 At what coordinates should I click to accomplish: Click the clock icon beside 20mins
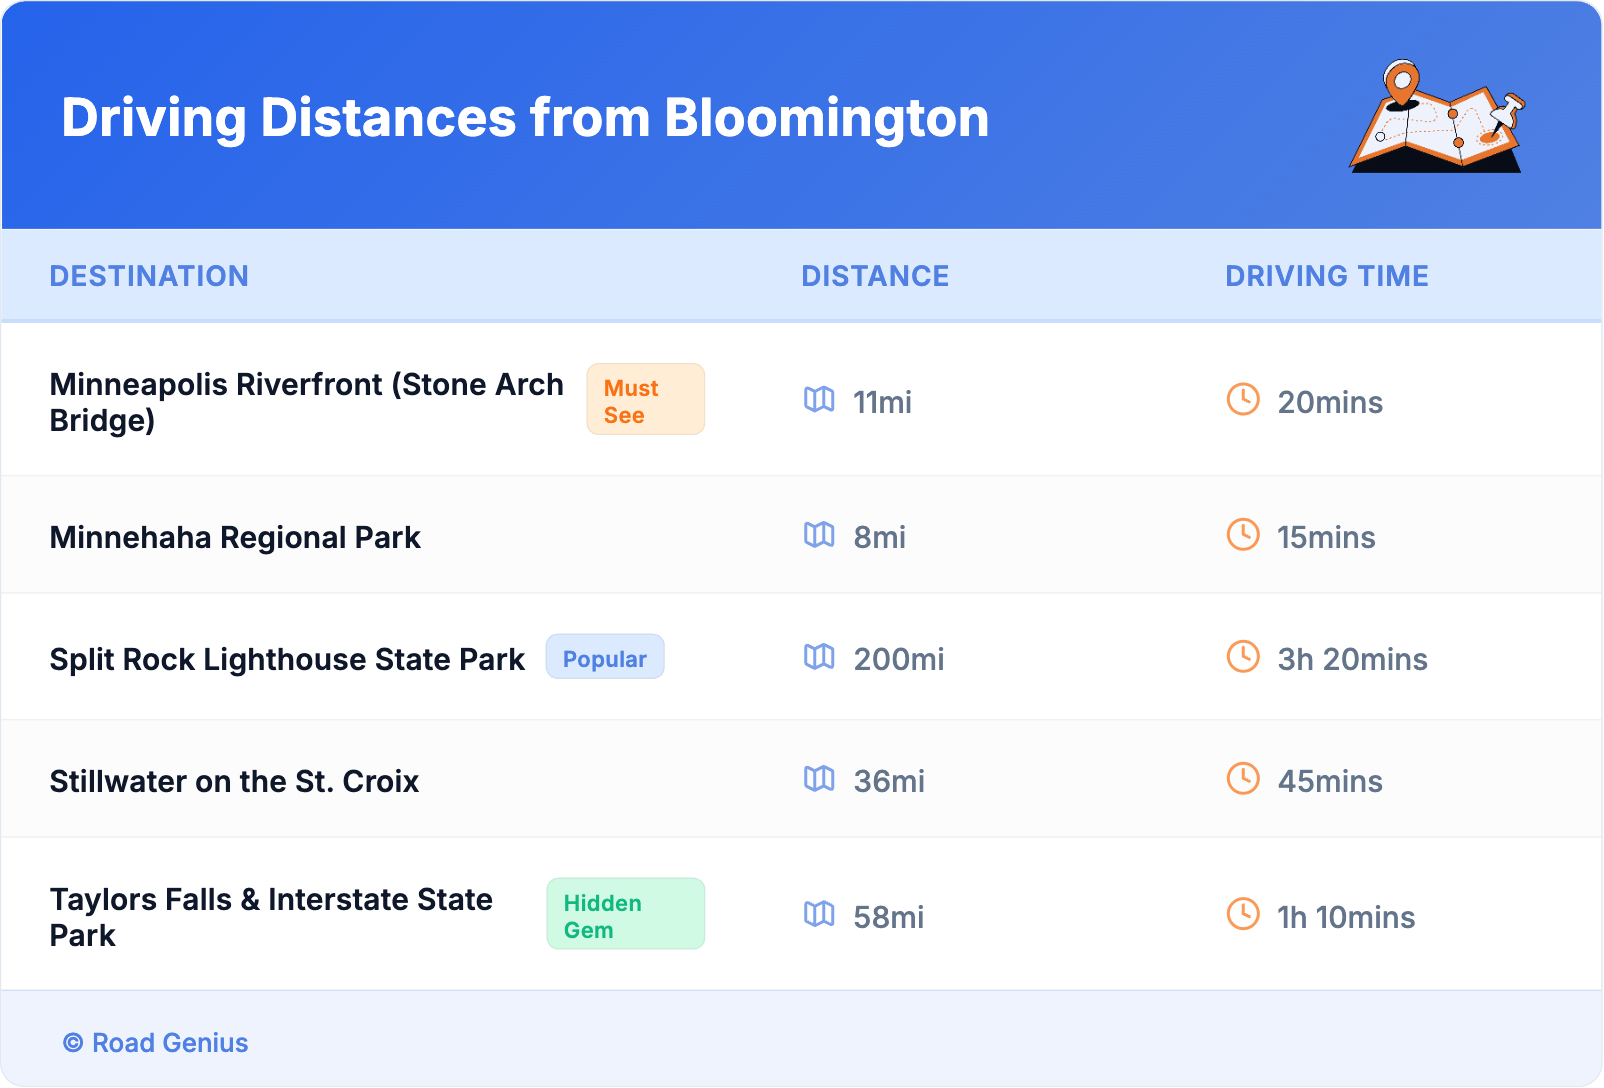[1243, 400]
